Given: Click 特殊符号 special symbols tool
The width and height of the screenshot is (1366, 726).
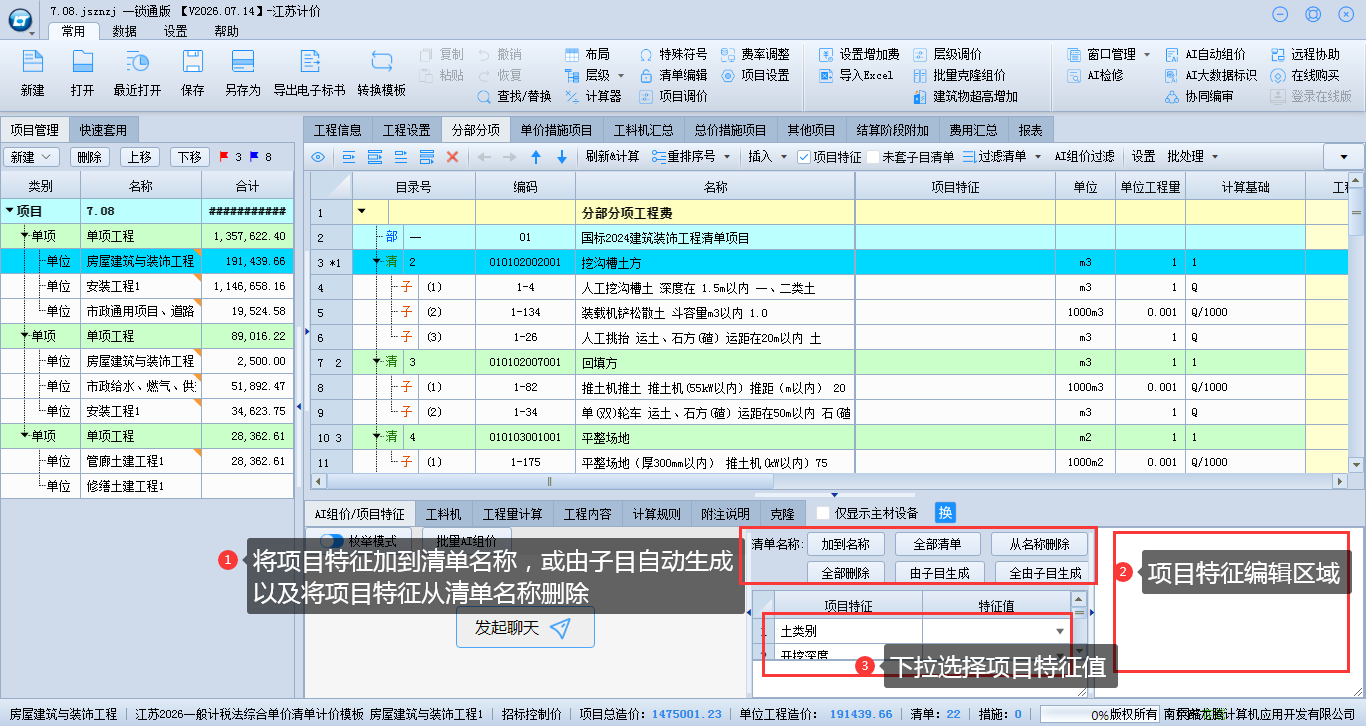Looking at the screenshot, I should coord(673,54).
